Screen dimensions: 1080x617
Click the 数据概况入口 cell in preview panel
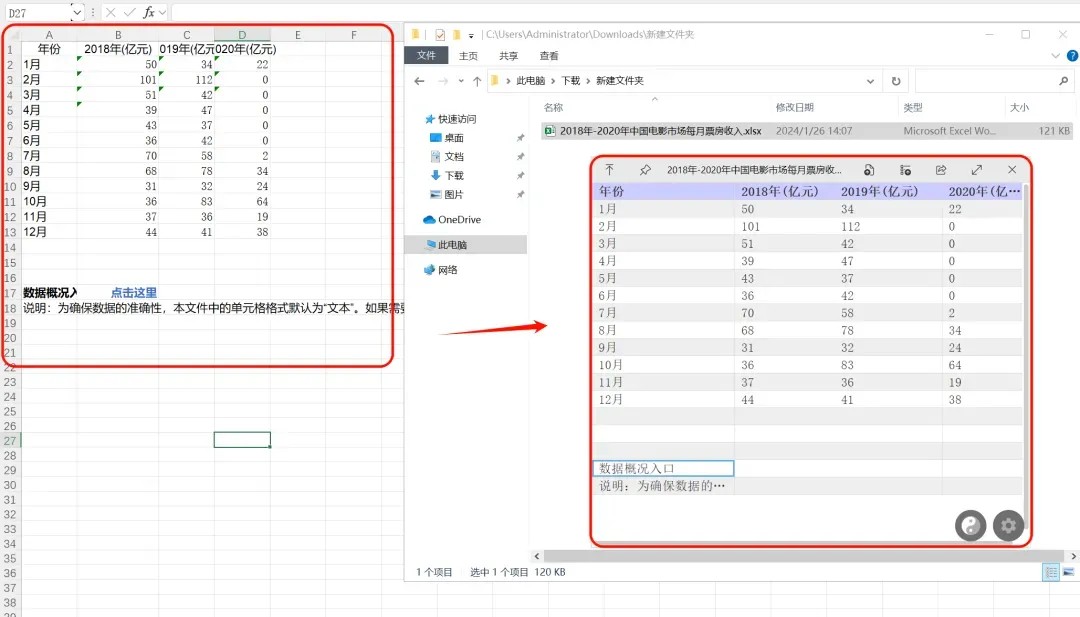click(663, 468)
